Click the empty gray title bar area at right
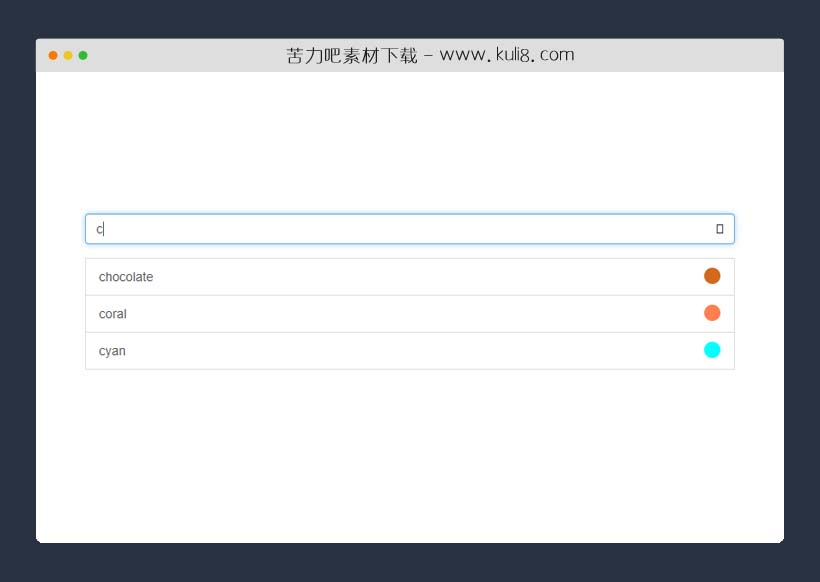 point(700,55)
